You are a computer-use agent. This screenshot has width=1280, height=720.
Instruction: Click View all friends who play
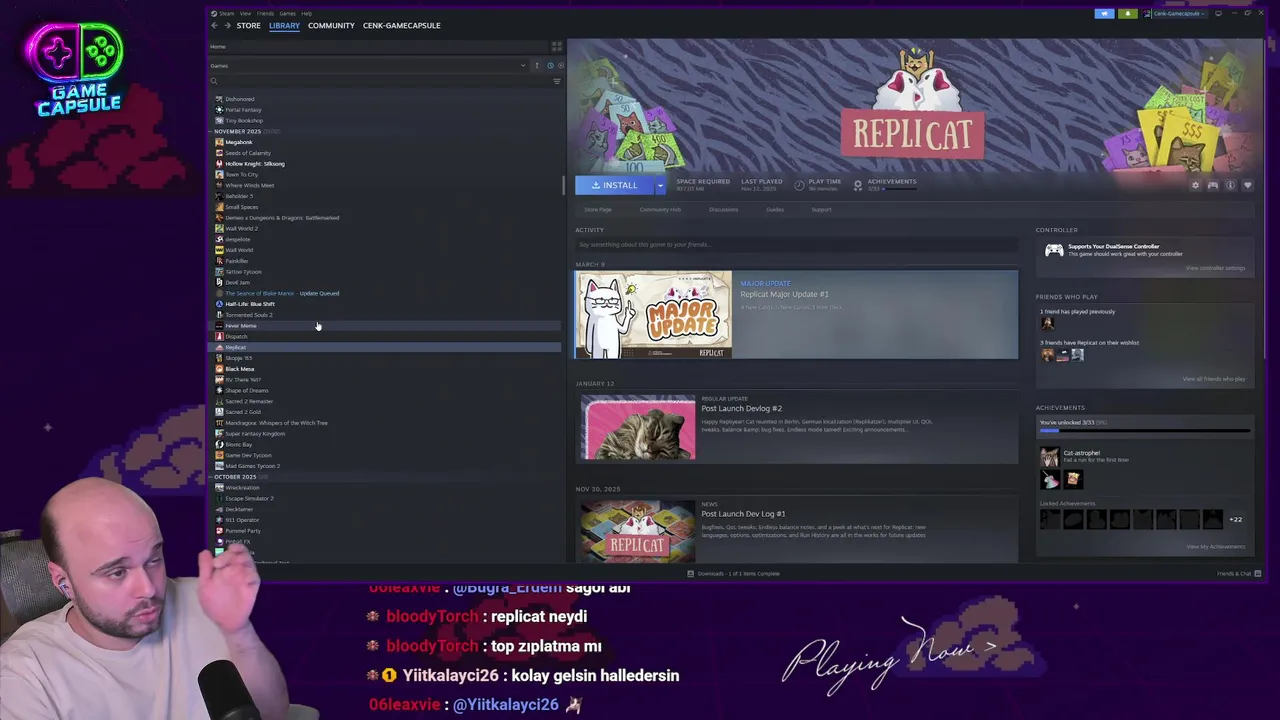coord(1214,379)
